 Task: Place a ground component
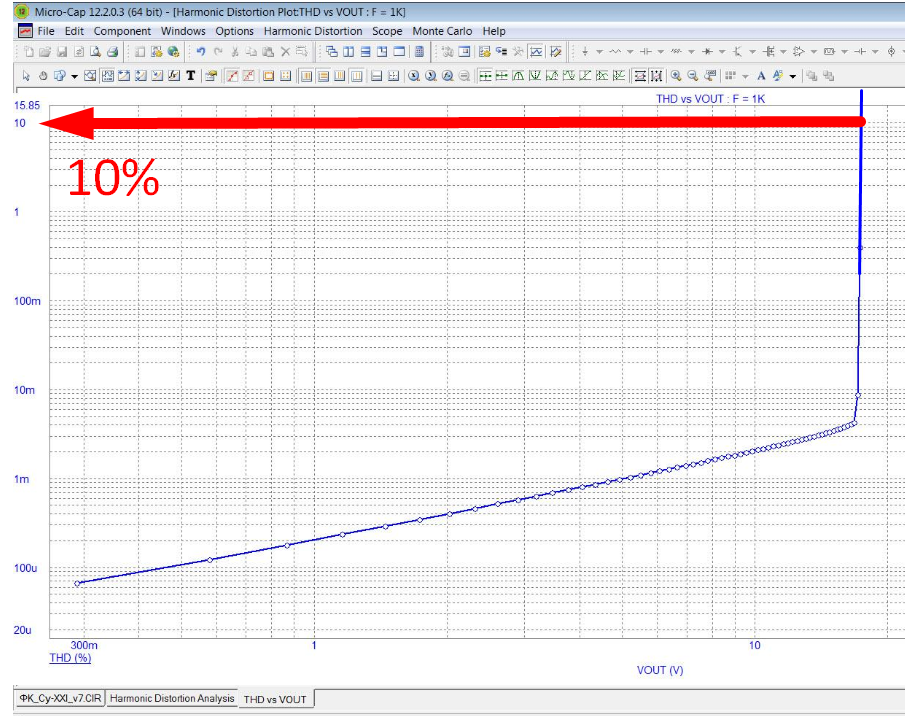(x=585, y=52)
